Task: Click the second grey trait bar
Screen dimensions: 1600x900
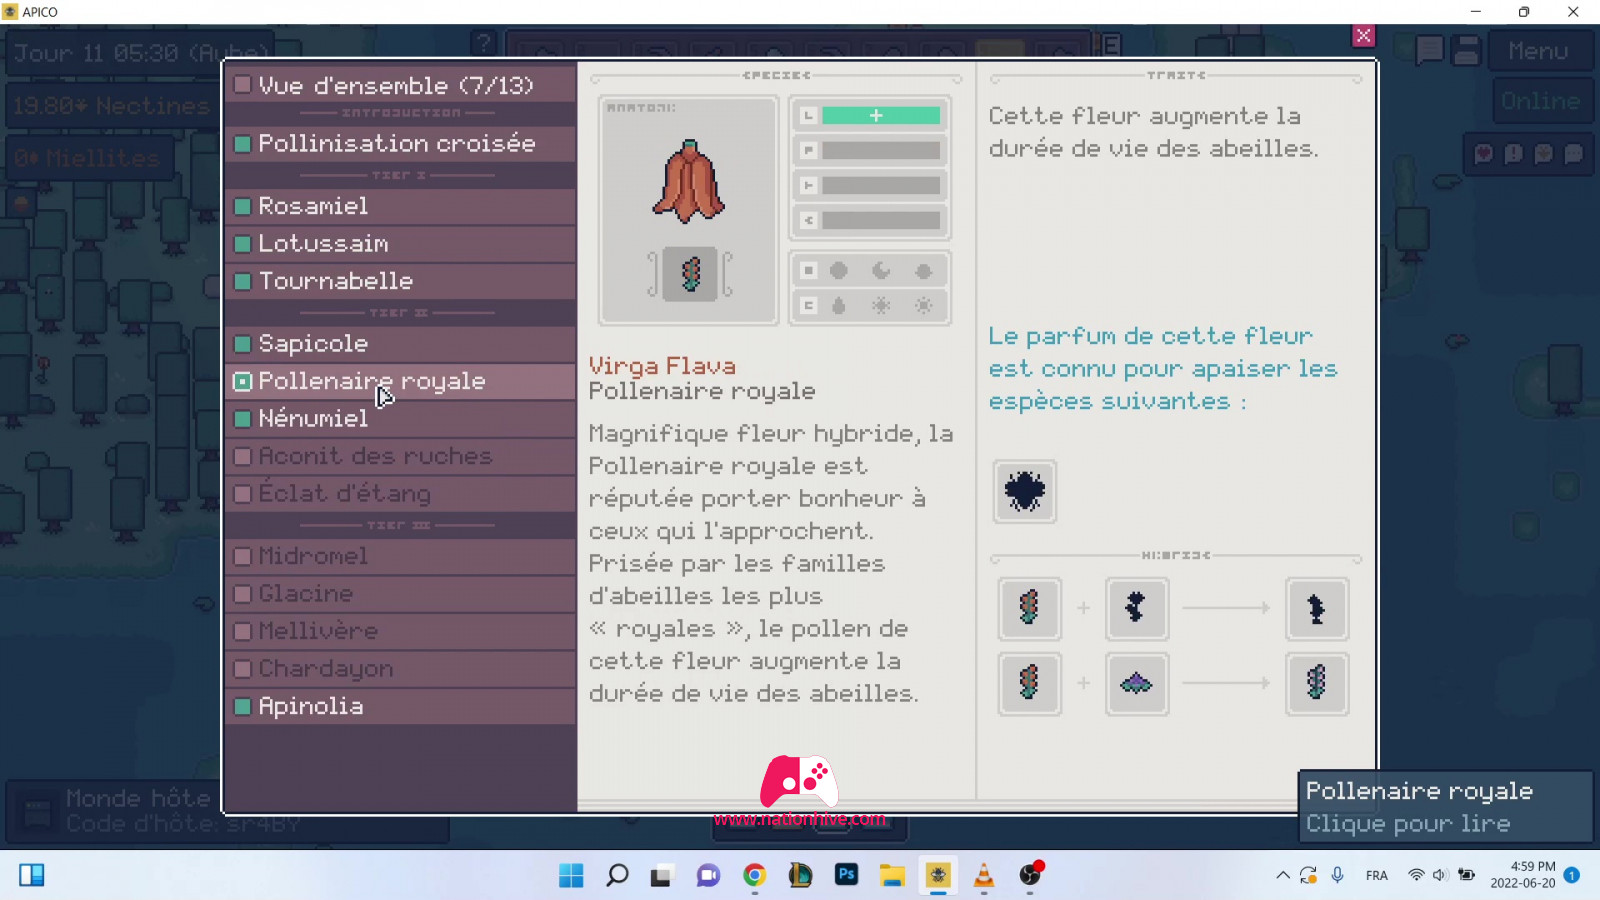Action: click(x=881, y=151)
